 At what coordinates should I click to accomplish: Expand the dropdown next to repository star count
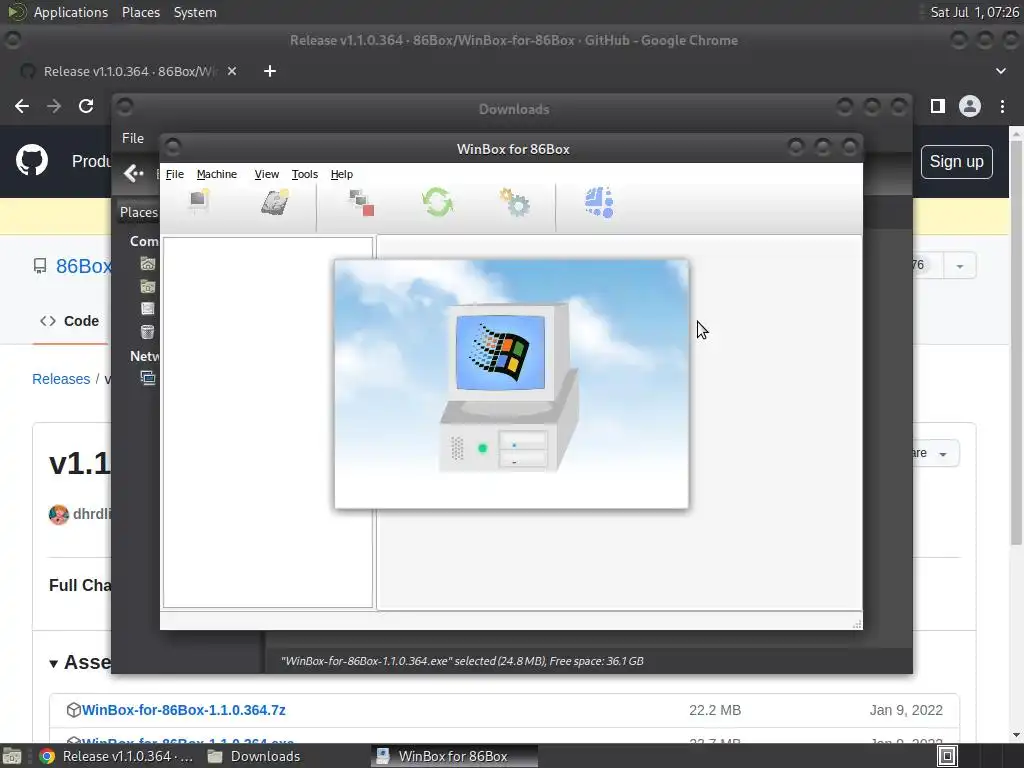[959, 266]
